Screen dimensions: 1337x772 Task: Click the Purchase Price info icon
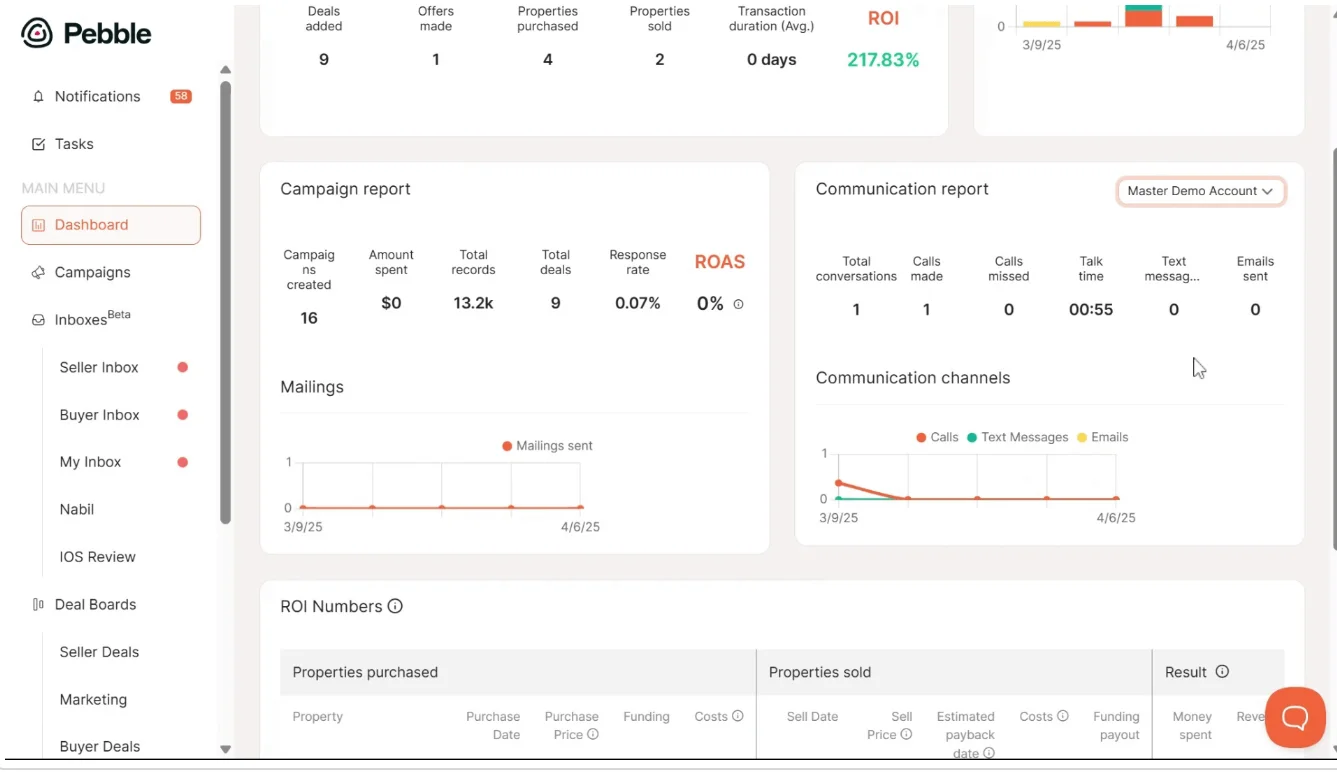coord(593,734)
